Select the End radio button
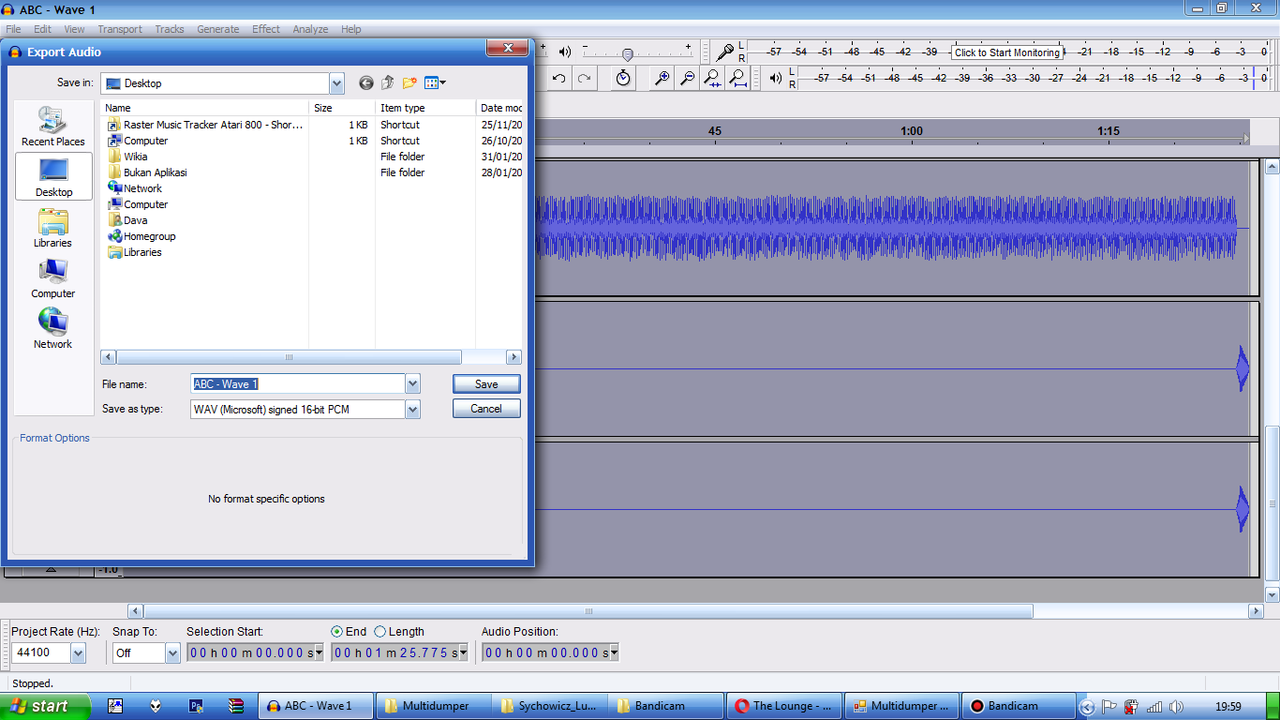This screenshot has width=1280, height=720. [x=337, y=632]
